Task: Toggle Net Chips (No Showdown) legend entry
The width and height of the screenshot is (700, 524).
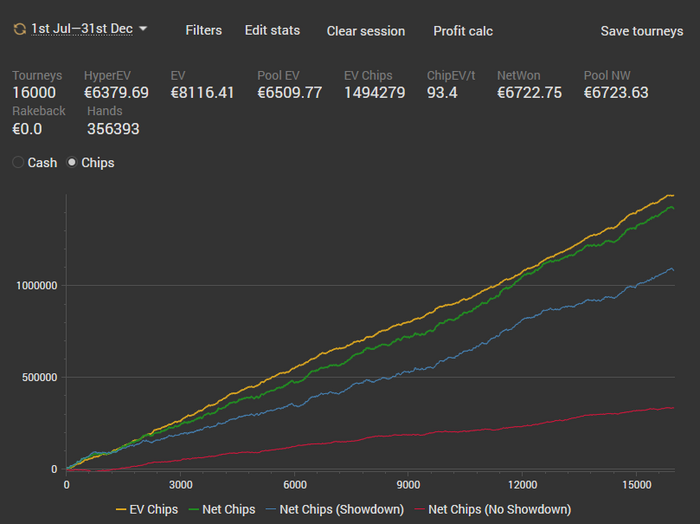Action: click(492, 509)
